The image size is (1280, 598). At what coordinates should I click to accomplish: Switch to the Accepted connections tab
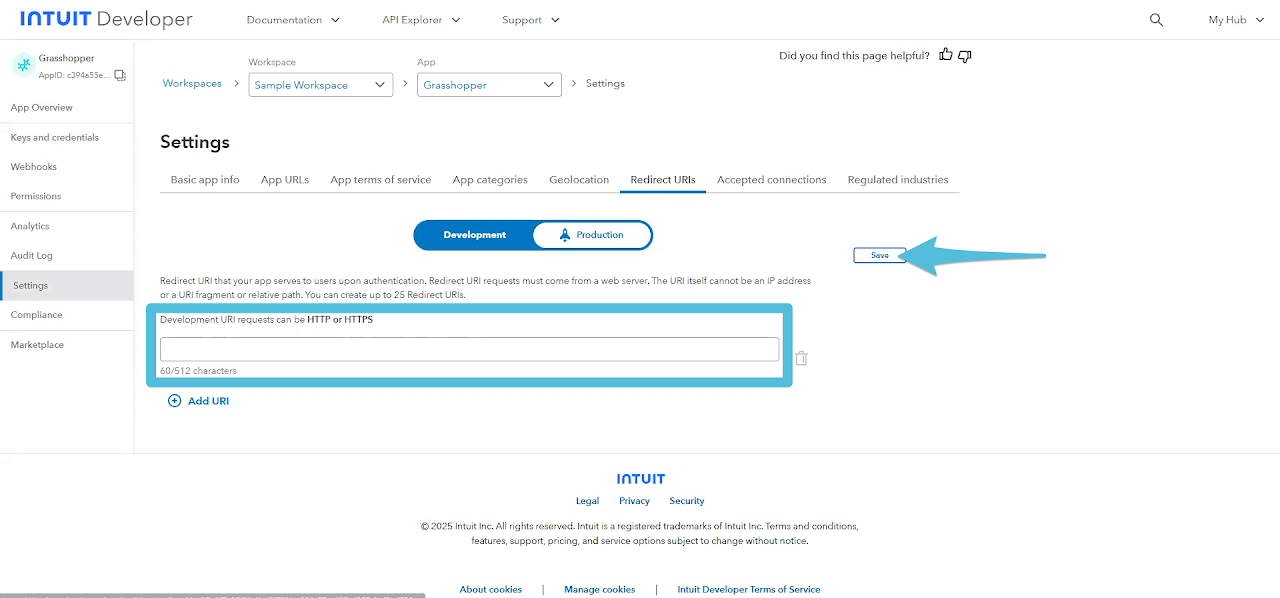point(771,180)
